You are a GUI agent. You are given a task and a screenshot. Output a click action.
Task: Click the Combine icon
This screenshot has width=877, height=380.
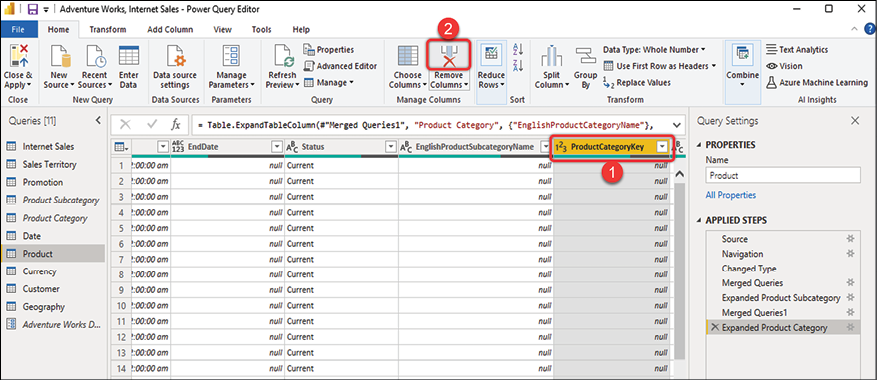coord(743,54)
